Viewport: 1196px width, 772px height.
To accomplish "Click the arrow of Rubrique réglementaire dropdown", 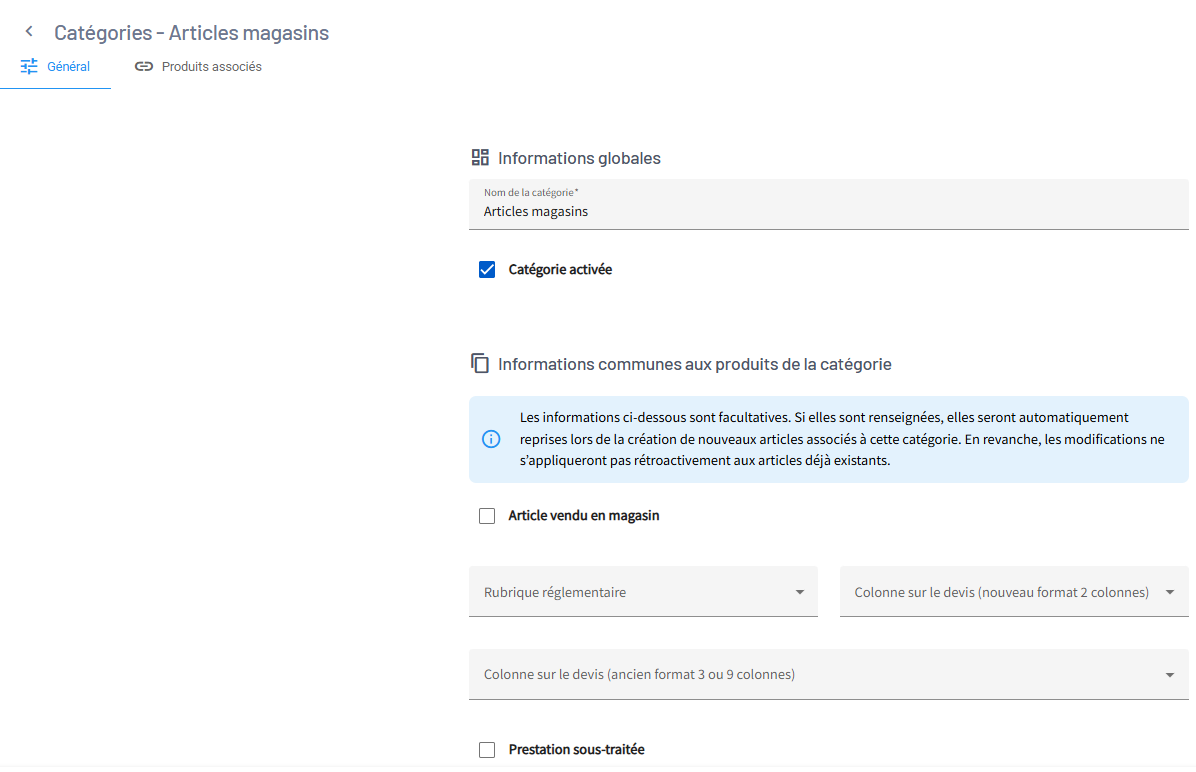I will [x=799, y=592].
